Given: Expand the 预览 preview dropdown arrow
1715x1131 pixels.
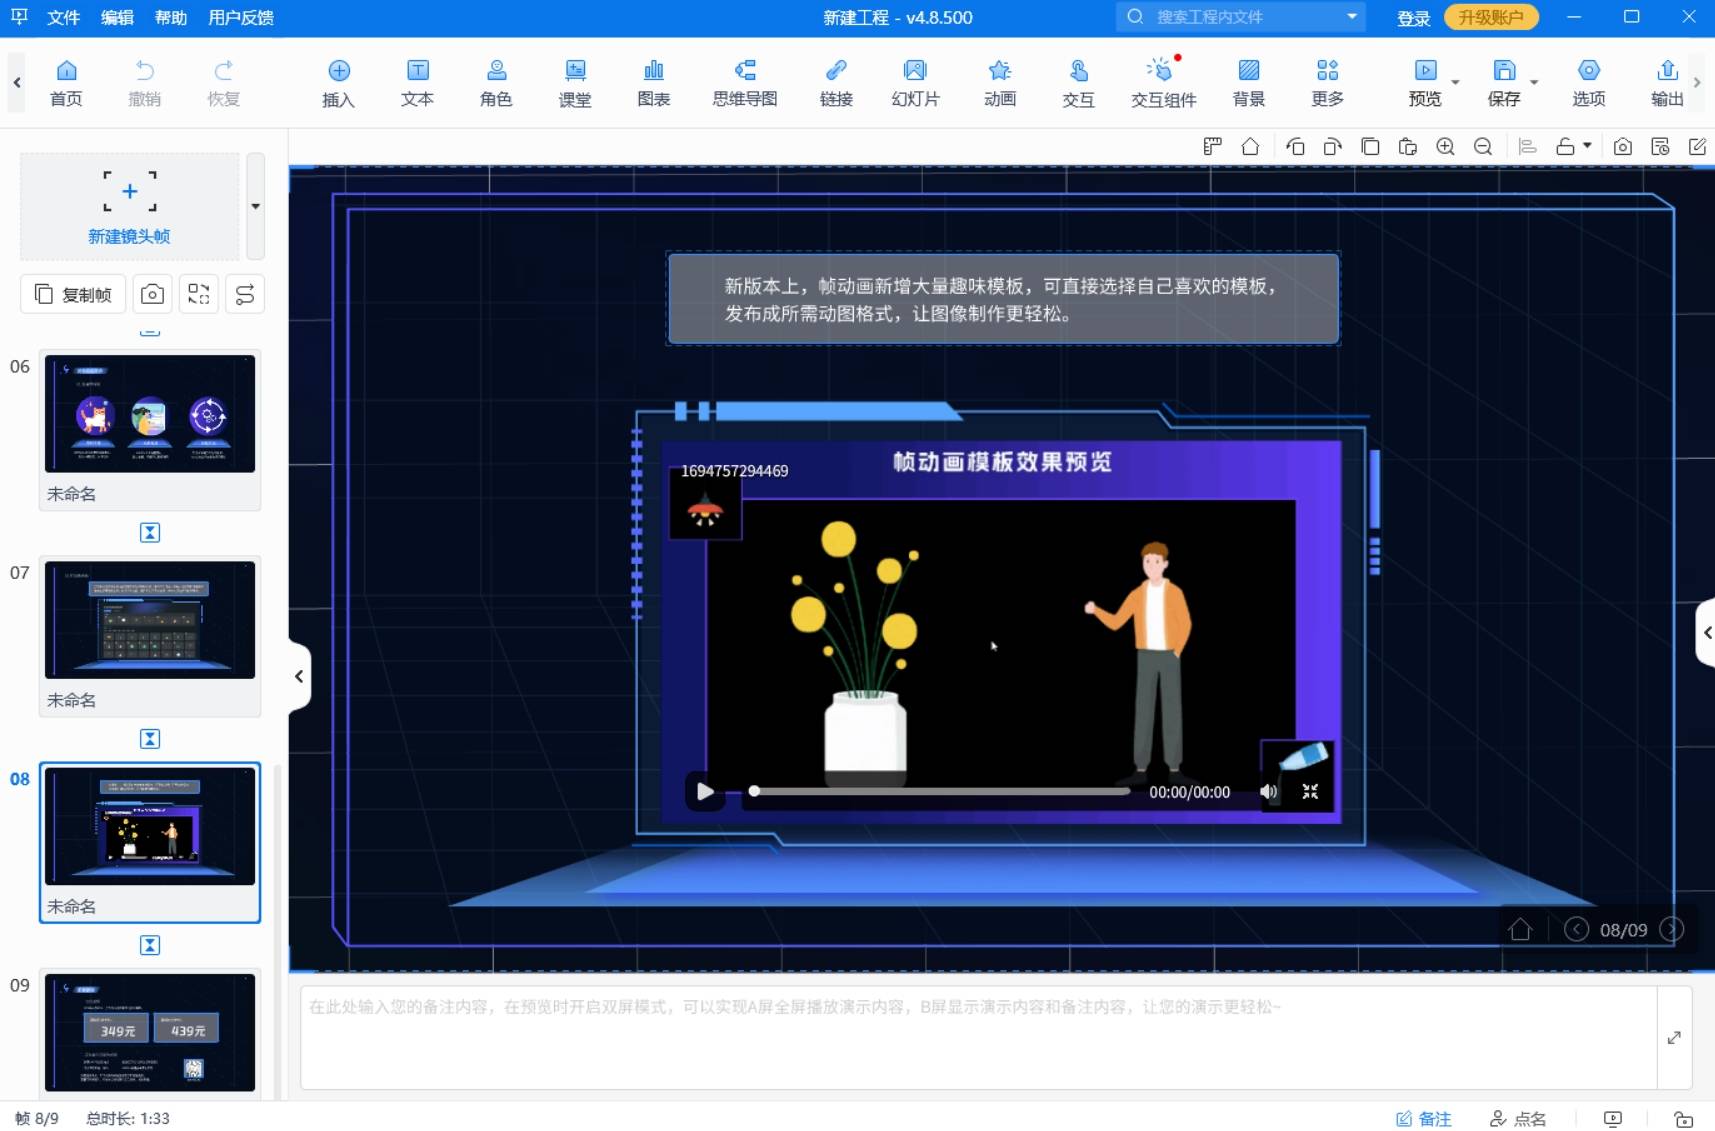Looking at the screenshot, I should (1455, 82).
